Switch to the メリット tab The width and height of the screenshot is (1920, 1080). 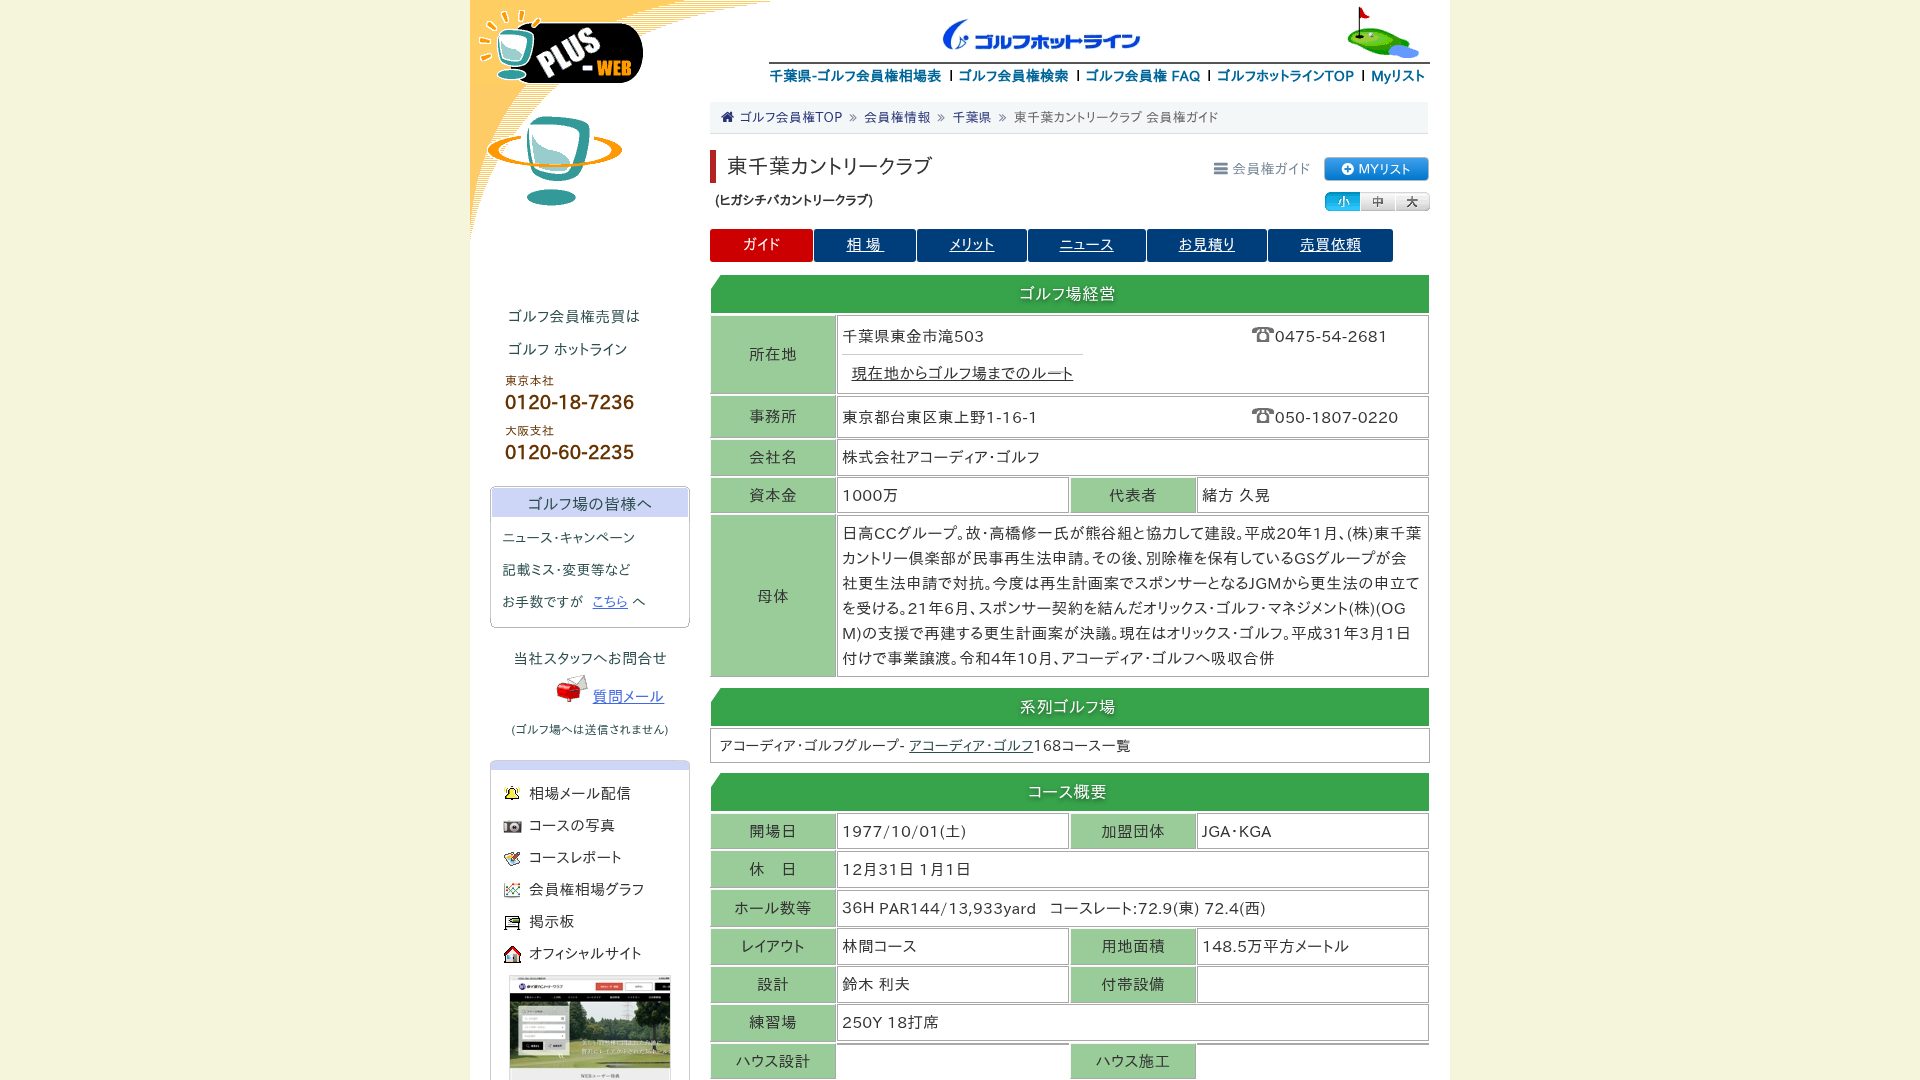(x=972, y=245)
